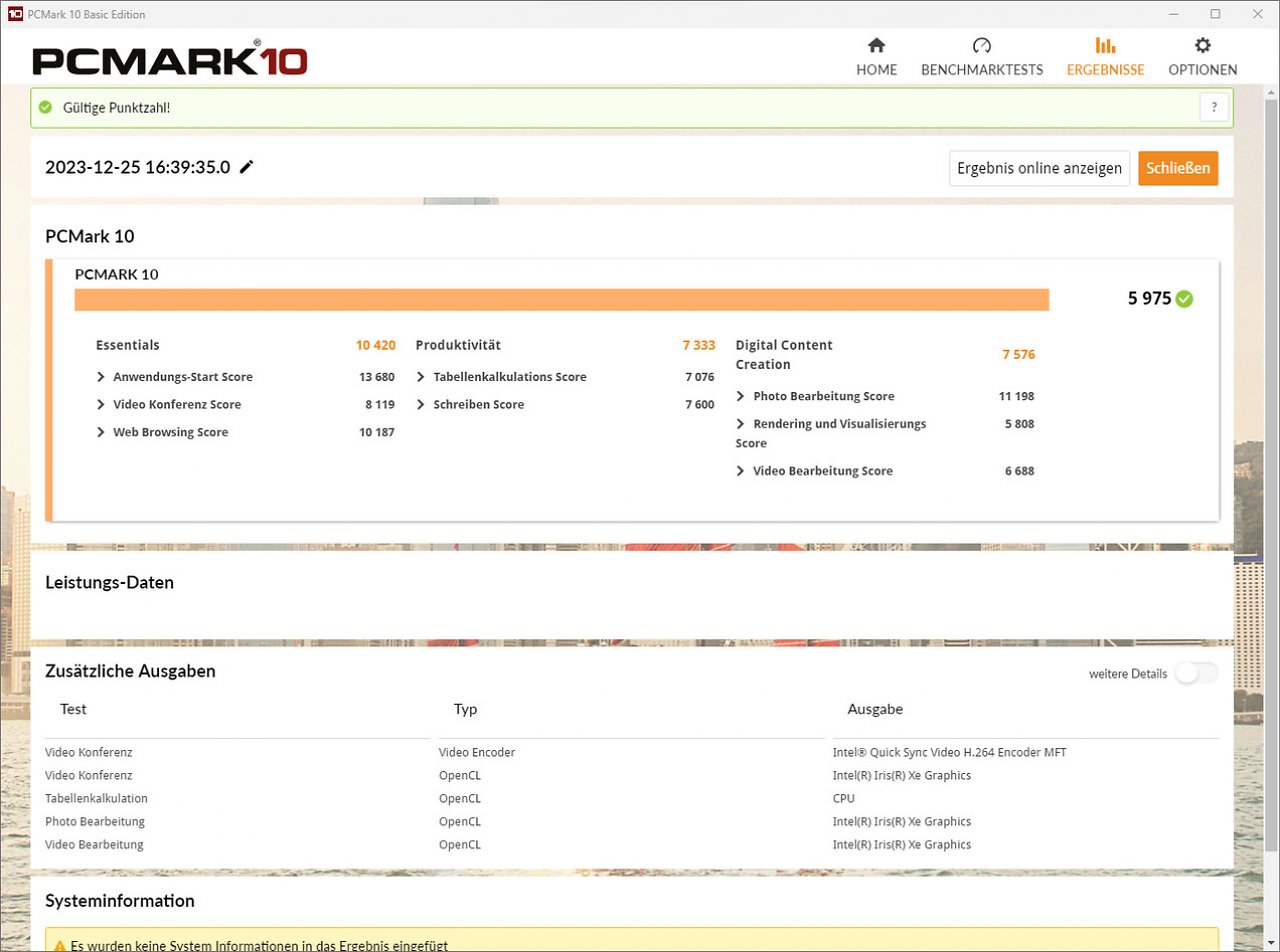Image resolution: width=1280 pixels, height=952 pixels.
Task: Click the Optionen gear icon
Action: tap(1202, 45)
